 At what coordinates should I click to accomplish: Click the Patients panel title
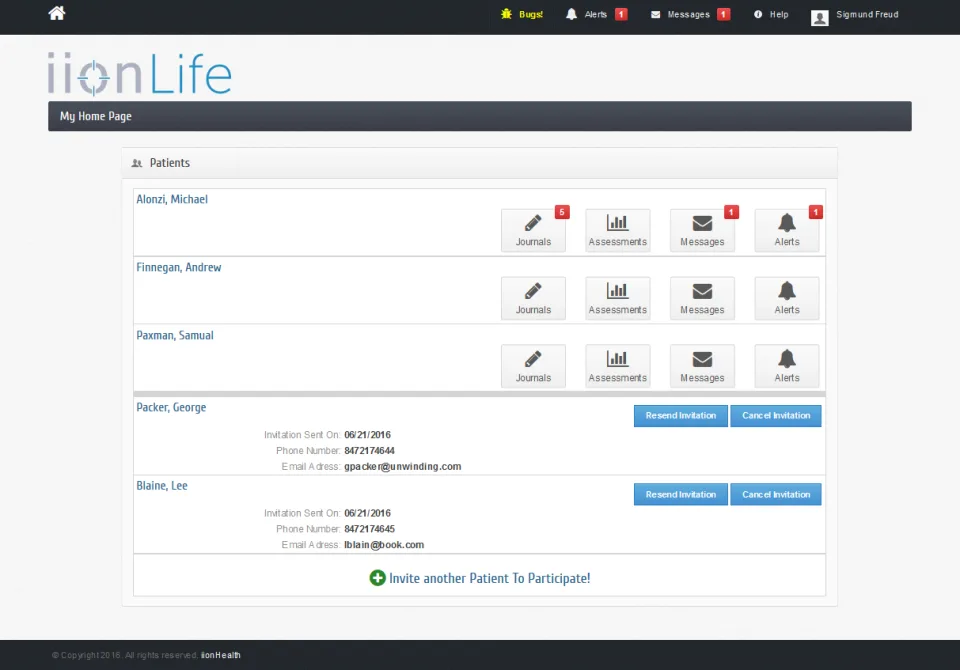[x=170, y=163]
